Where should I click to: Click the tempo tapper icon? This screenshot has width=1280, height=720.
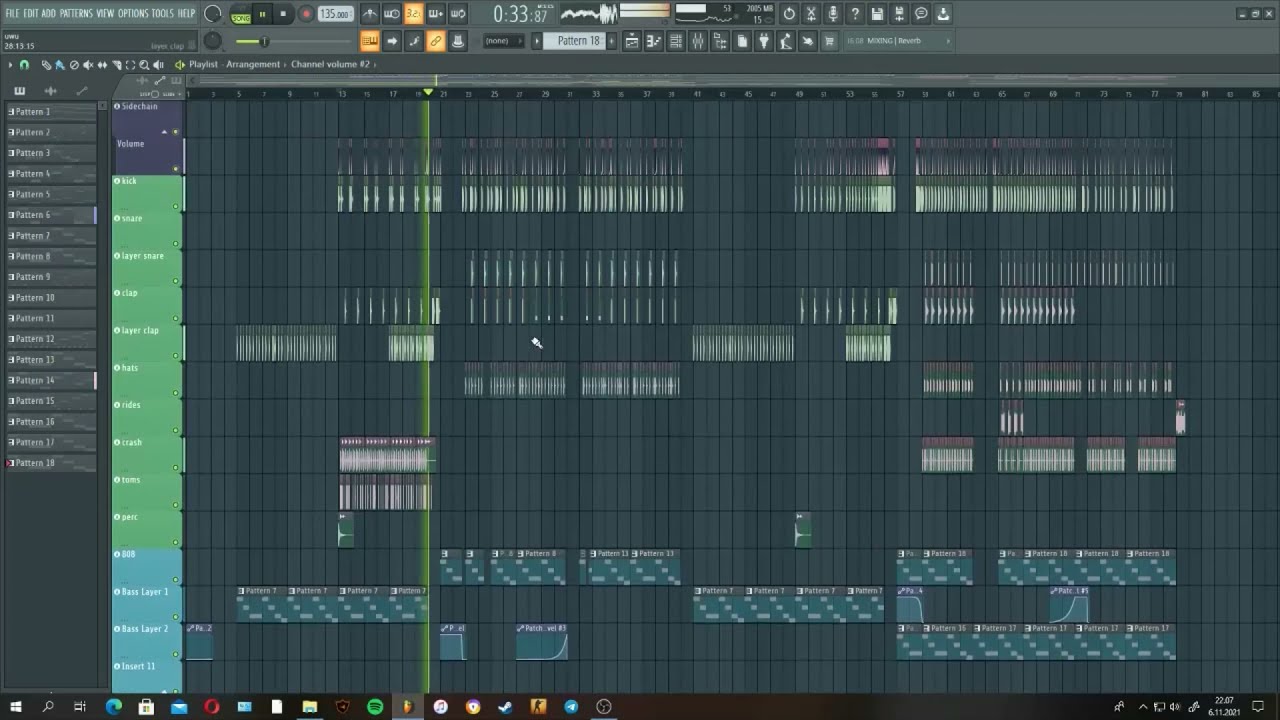pos(786,41)
